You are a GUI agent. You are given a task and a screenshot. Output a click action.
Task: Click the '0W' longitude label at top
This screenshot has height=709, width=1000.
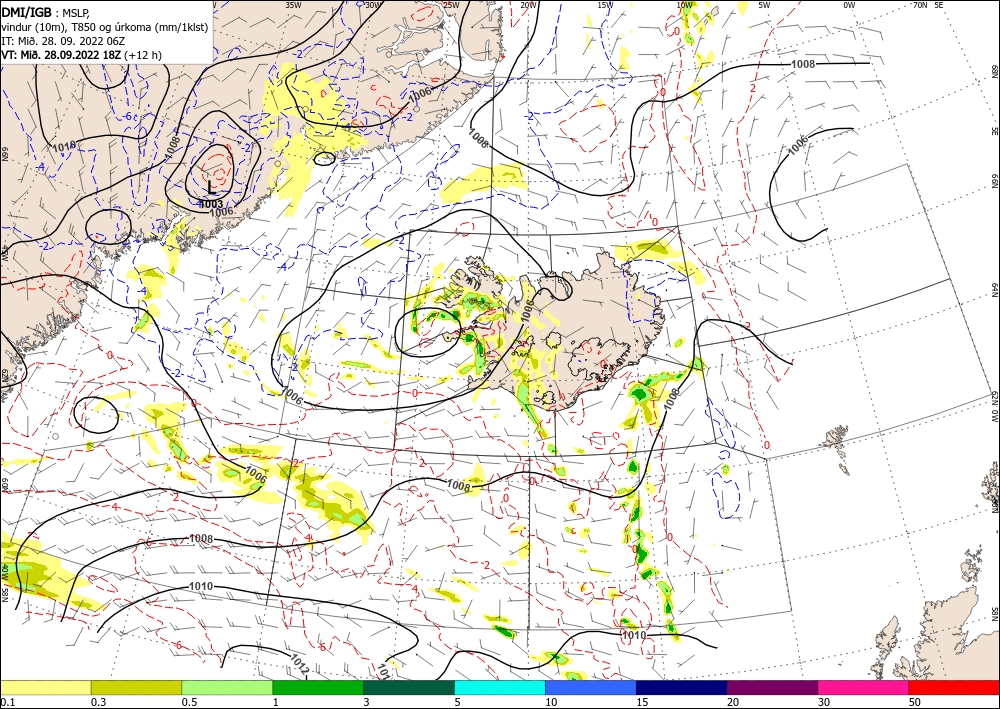coord(849,4)
